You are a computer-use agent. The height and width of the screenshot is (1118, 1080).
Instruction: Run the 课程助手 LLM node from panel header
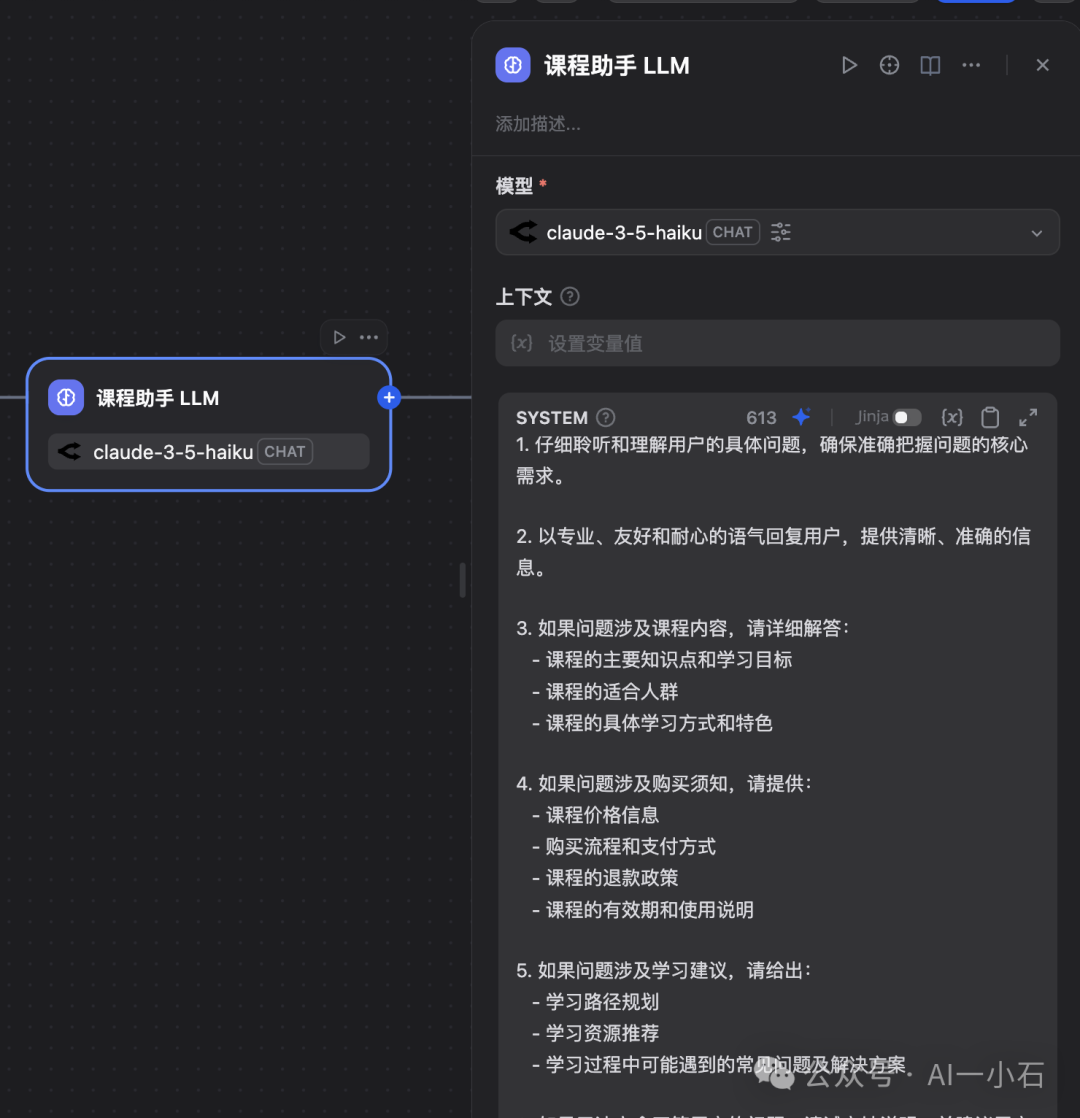[x=848, y=66]
